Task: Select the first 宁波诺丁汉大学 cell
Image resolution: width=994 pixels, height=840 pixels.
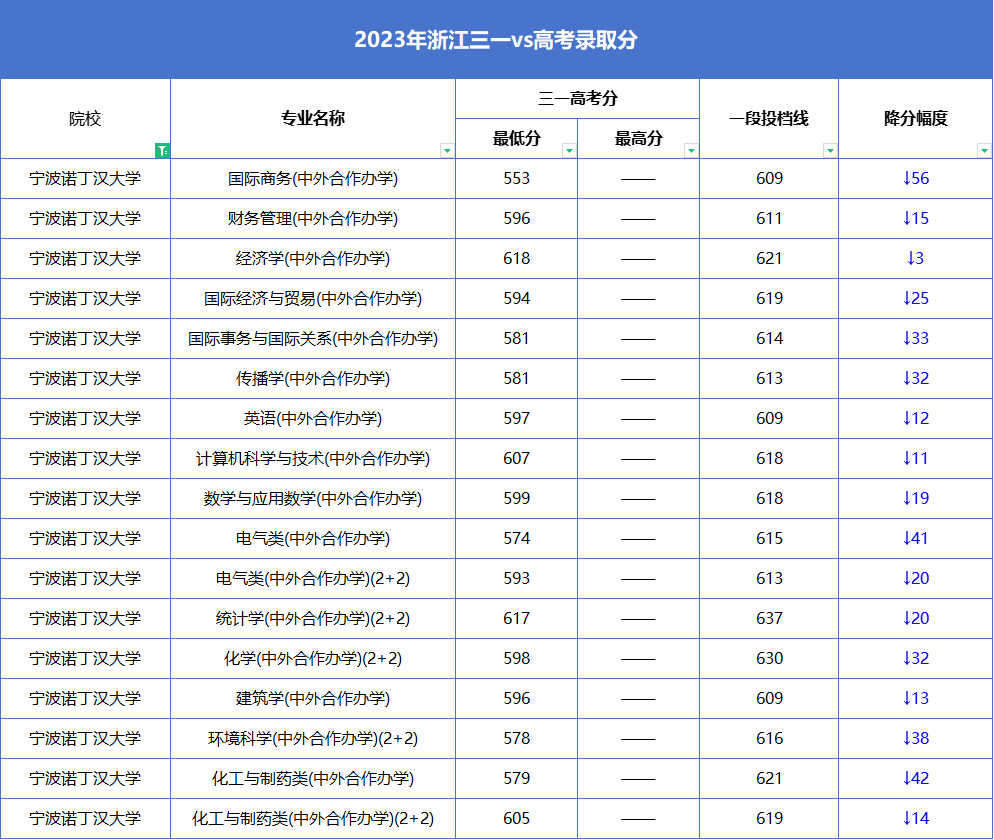Action: [85, 178]
